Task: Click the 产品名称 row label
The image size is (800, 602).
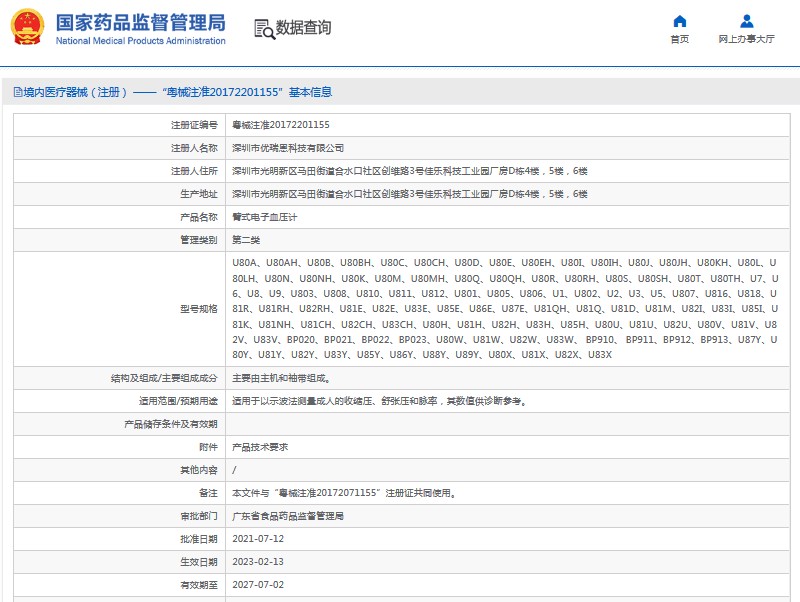Action: (x=198, y=217)
